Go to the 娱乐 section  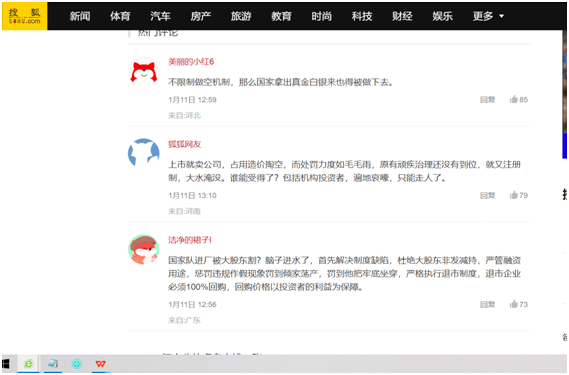click(442, 16)
